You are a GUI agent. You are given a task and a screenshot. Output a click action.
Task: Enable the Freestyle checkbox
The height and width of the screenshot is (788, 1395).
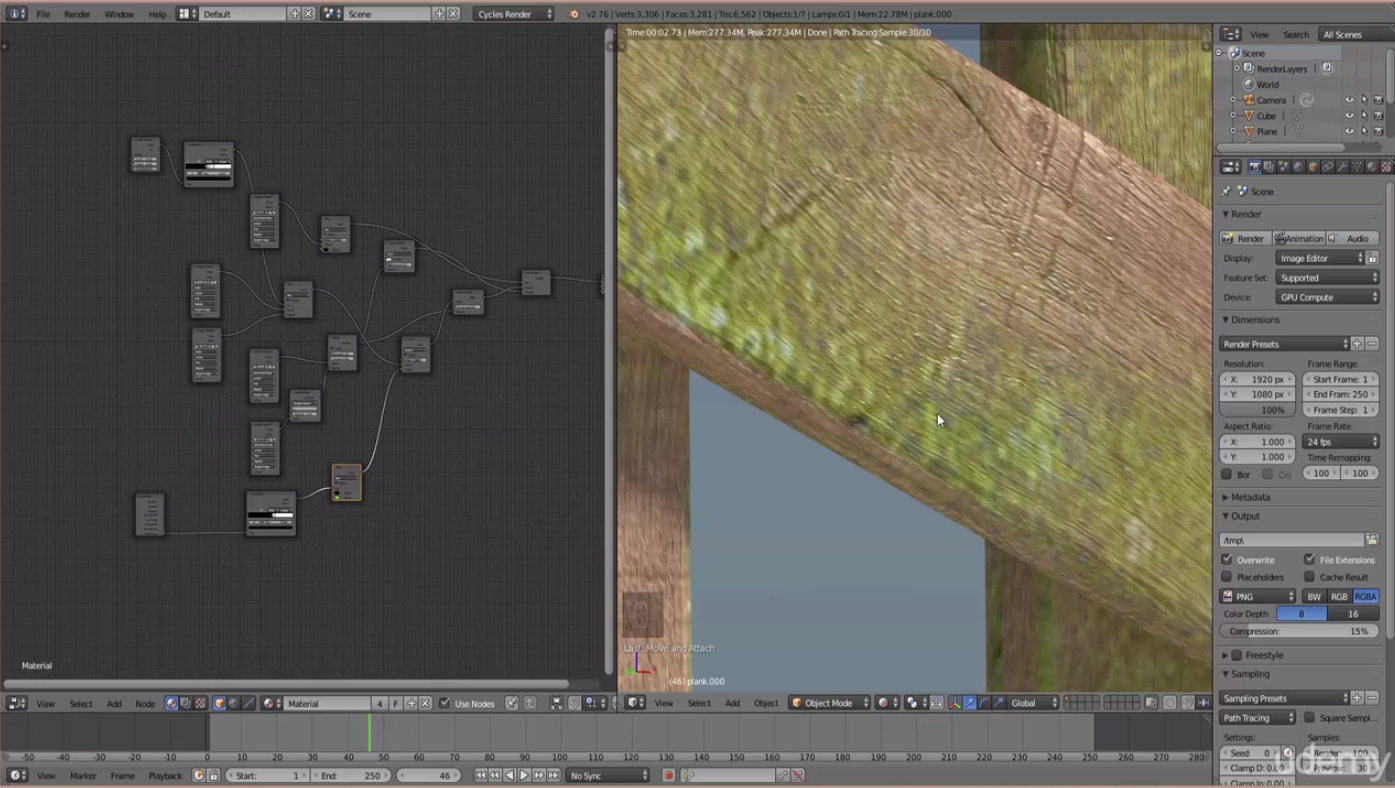click(1237, 655)
